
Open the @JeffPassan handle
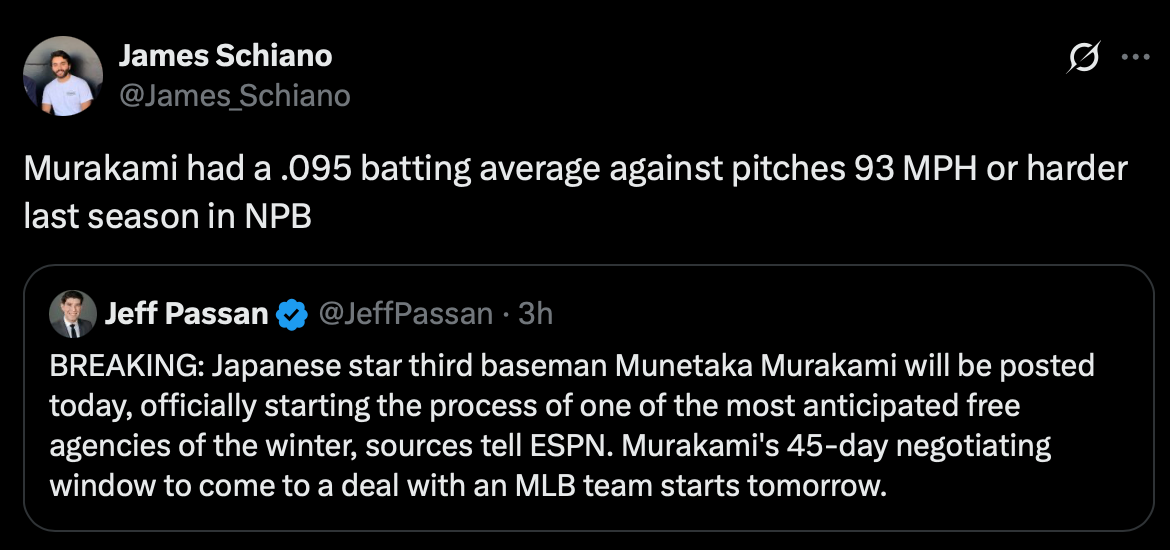(405, 315)
